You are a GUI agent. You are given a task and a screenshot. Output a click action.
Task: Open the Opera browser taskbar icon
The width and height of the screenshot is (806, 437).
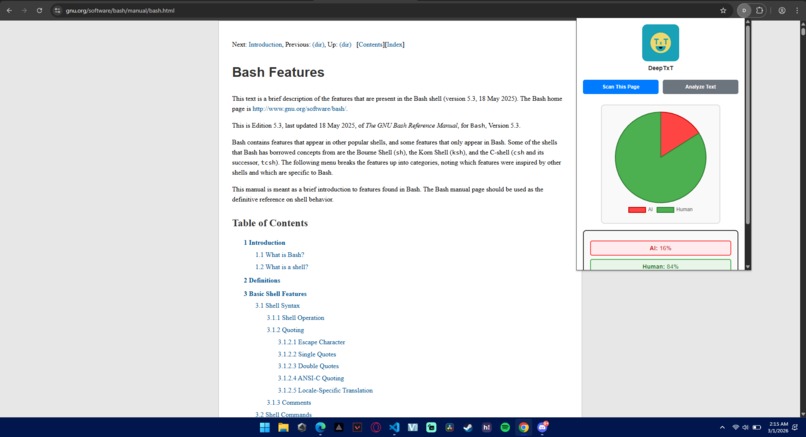click(x=376, y=427)
